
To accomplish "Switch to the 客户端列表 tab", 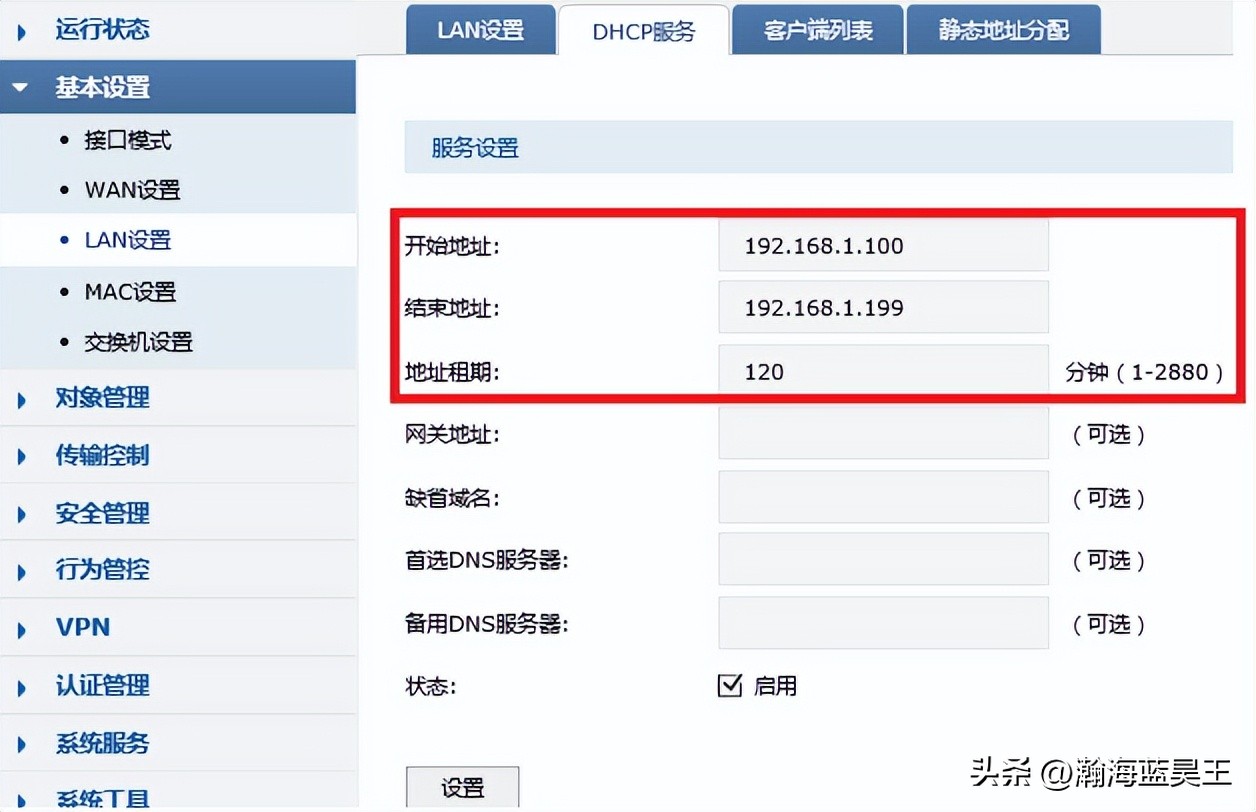I will (817, 30).
